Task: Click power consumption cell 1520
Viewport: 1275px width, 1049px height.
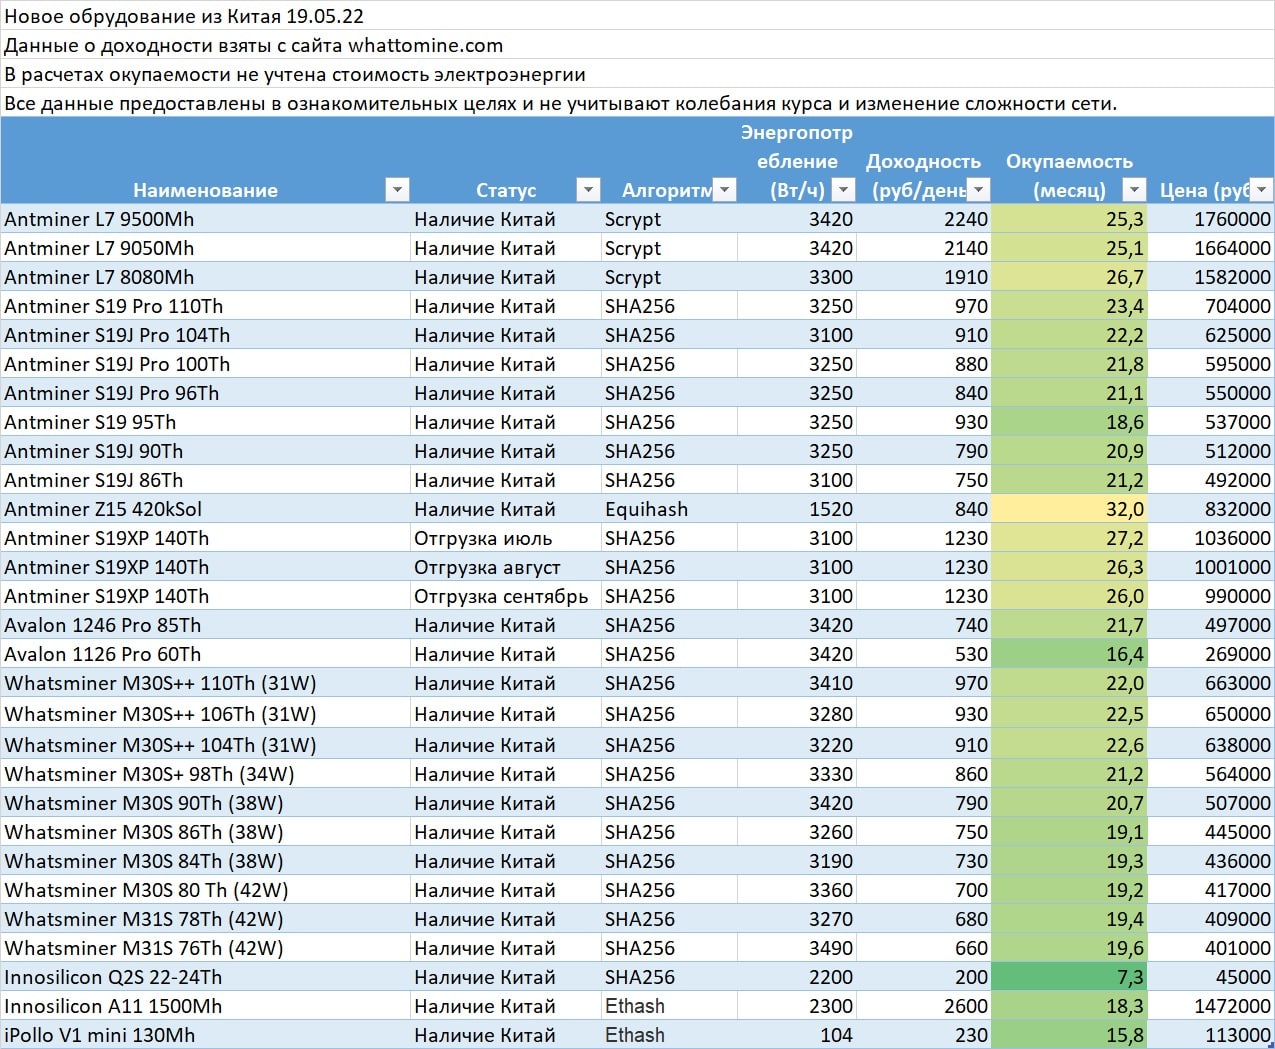Action: click(x=797, y=509)
